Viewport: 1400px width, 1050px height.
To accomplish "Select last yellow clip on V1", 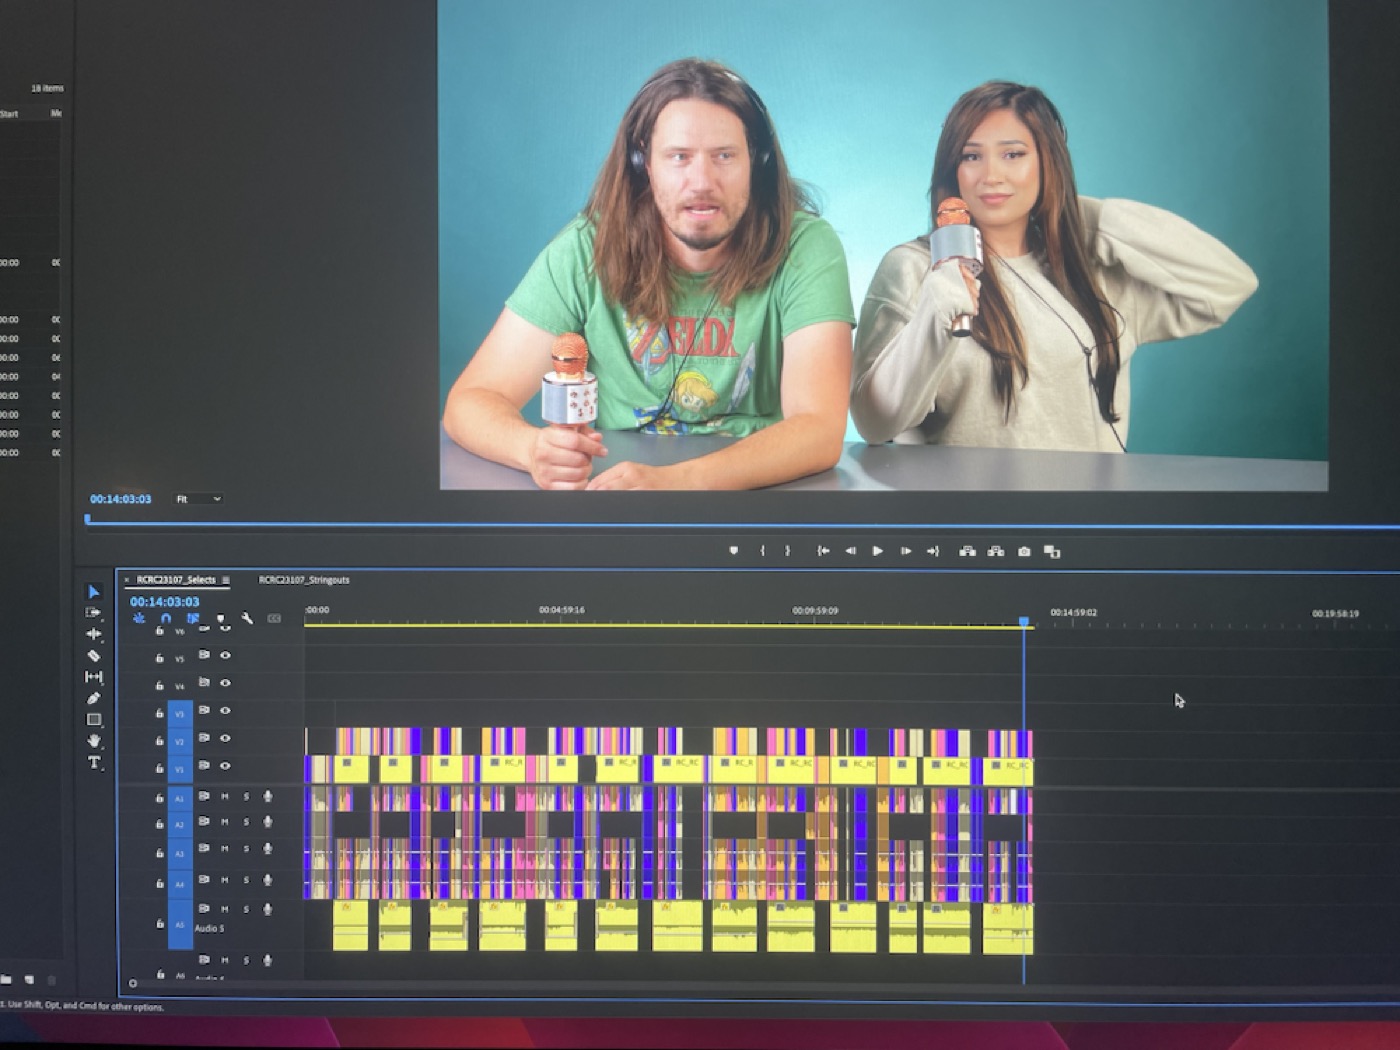I will (1007, 770).
